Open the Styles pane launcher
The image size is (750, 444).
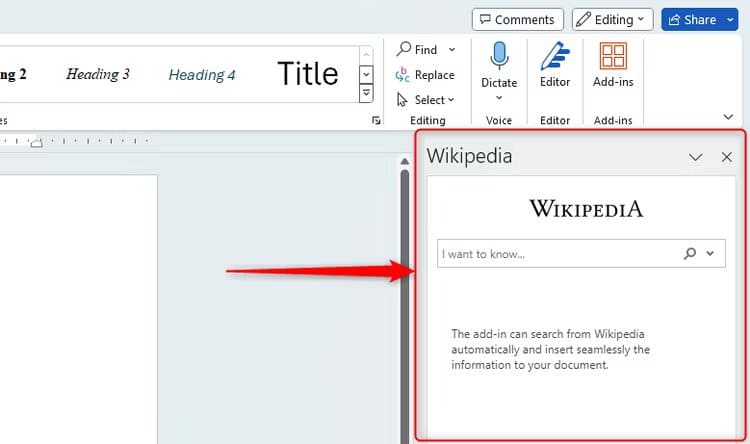click(376, 120)
